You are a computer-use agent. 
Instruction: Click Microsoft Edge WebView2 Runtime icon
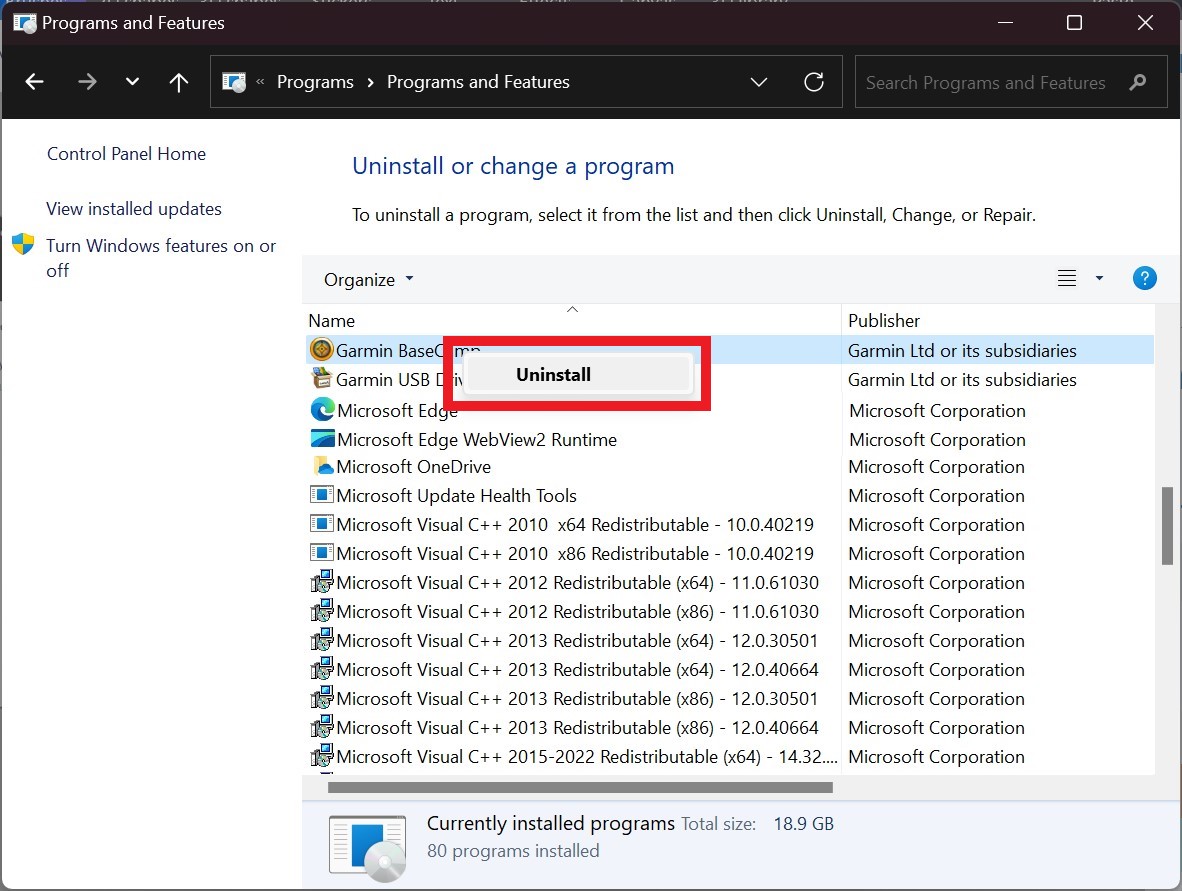pyautogui.click(x=323, y=438)
